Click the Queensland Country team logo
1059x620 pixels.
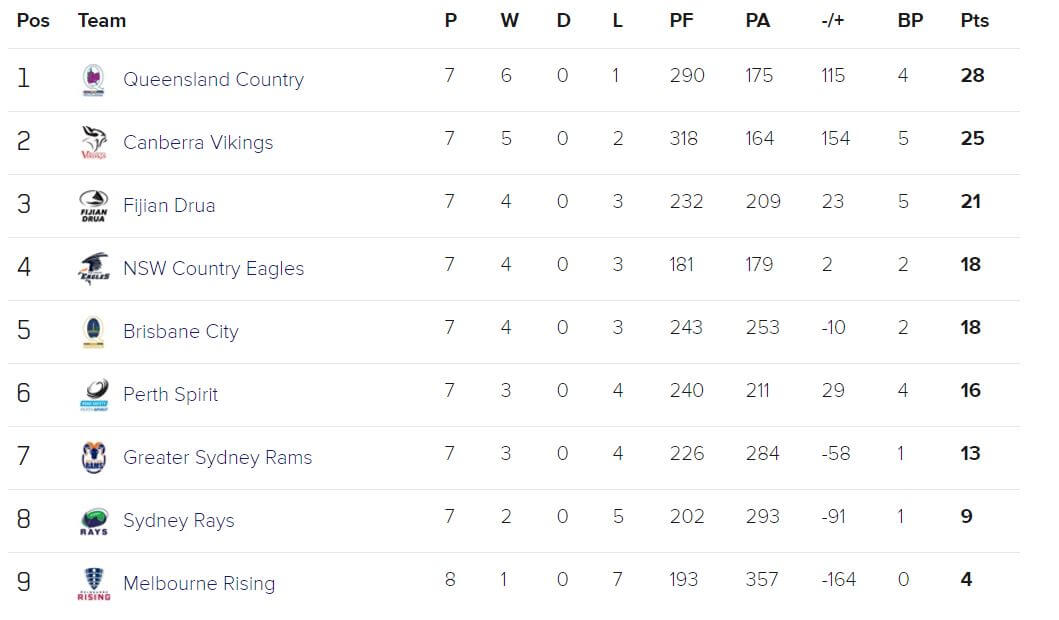[x=93, y=80]
